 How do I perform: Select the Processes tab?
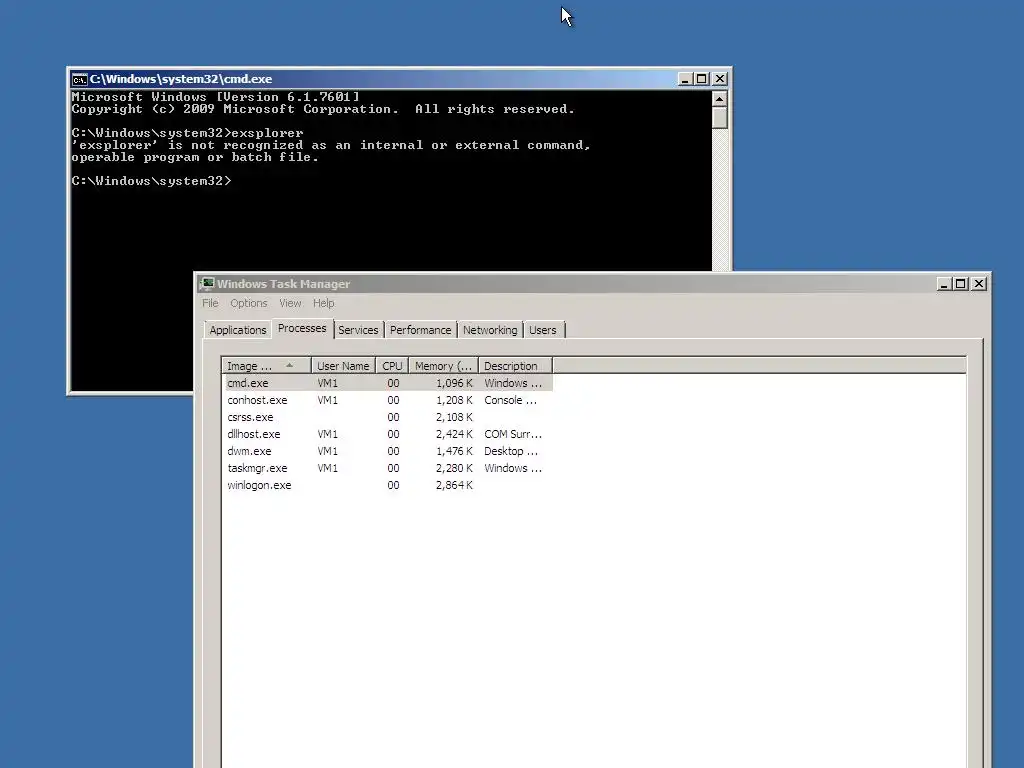(302, 328)
